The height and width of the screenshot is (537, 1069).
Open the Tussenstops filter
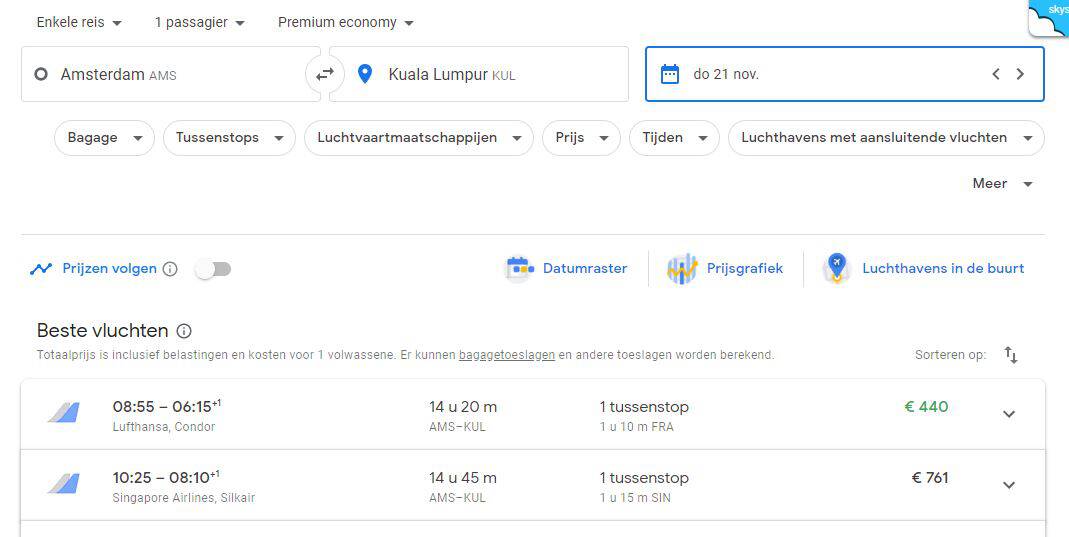pos(229,138)
